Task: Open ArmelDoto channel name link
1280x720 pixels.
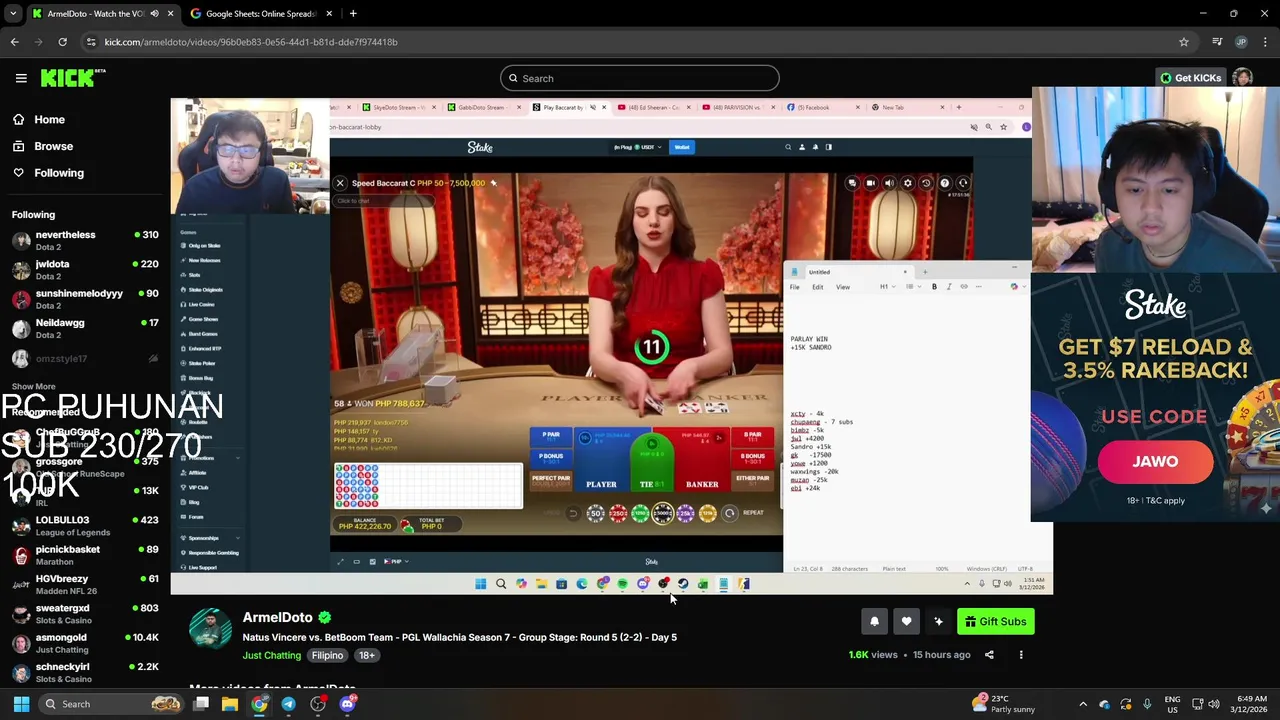Action: (277, 618)
